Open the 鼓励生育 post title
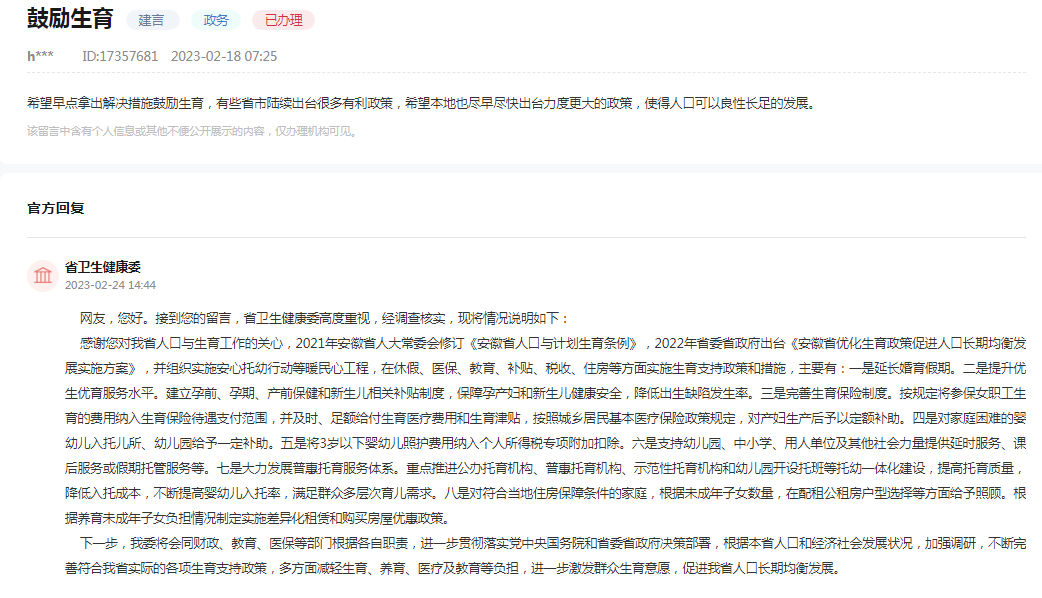 [70, 19]
